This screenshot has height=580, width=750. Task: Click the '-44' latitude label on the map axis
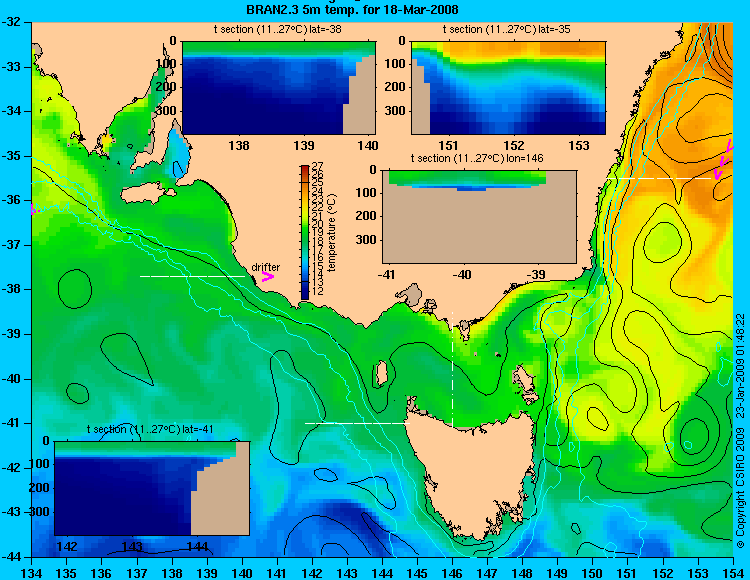[x=13, y=557]
